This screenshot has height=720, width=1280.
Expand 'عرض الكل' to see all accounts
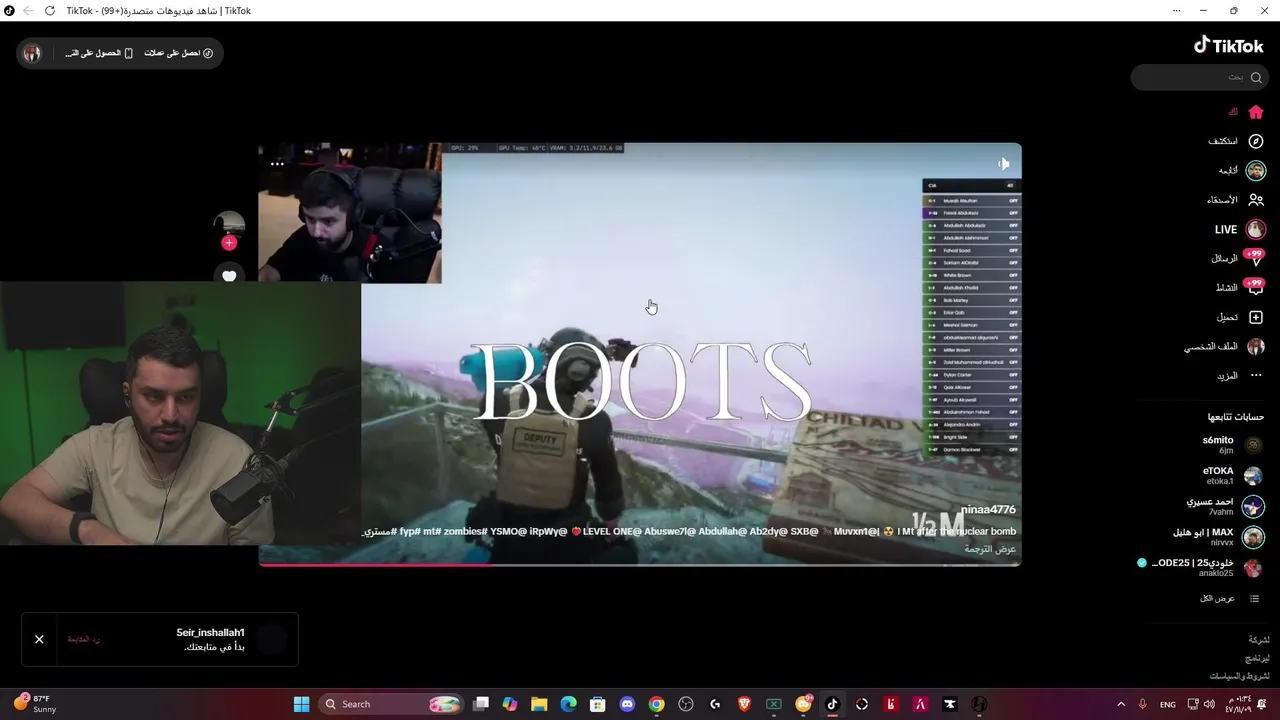1230,598
